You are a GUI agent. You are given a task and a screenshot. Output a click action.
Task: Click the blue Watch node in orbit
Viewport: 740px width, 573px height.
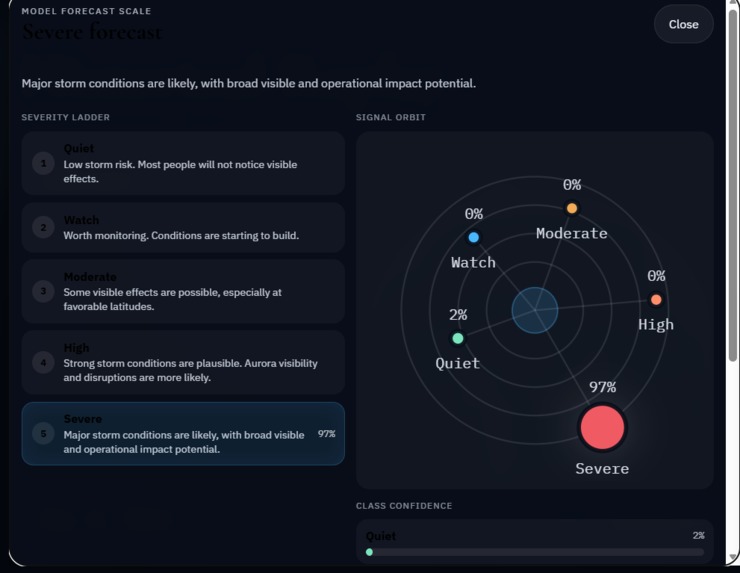tap(473, 237)
